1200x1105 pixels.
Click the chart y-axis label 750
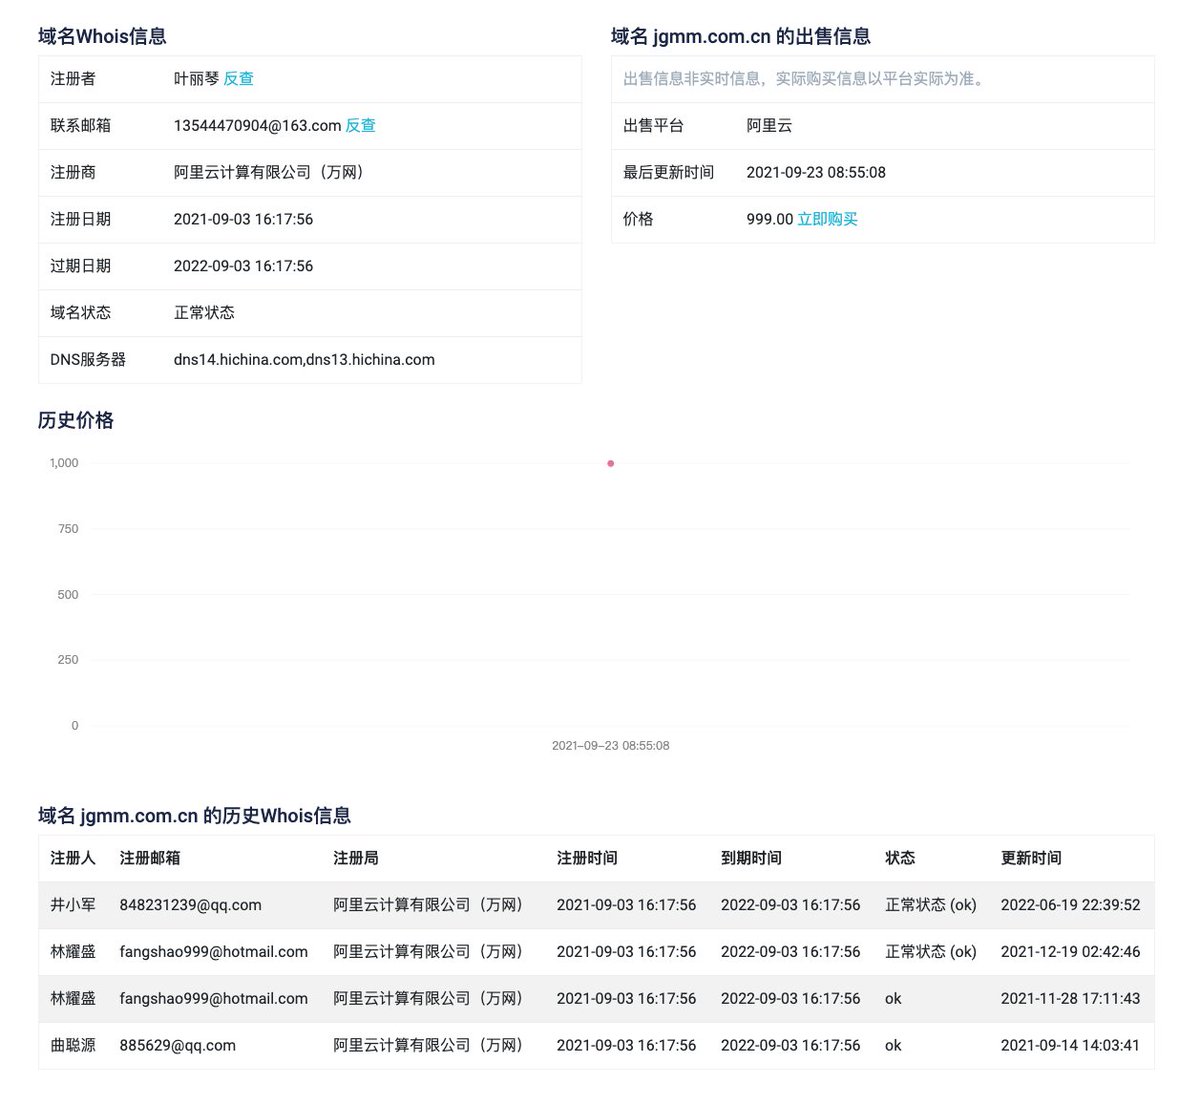(x=68, y=529)
